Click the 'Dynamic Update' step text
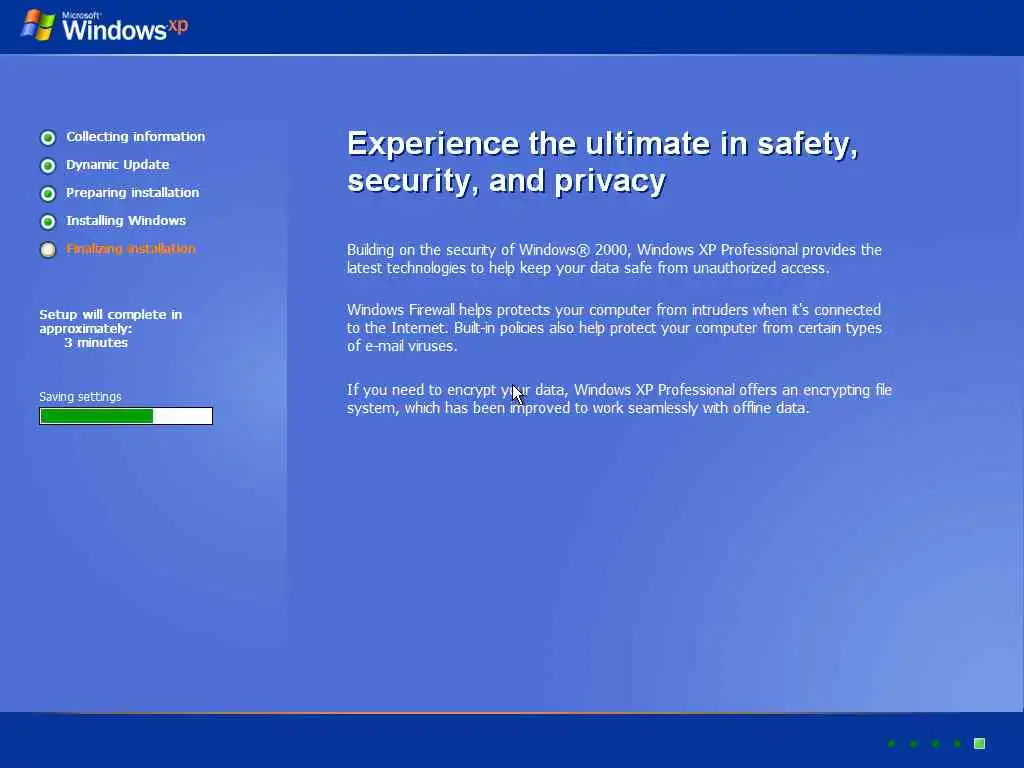The image size is (1024, 768). [118, 165]
